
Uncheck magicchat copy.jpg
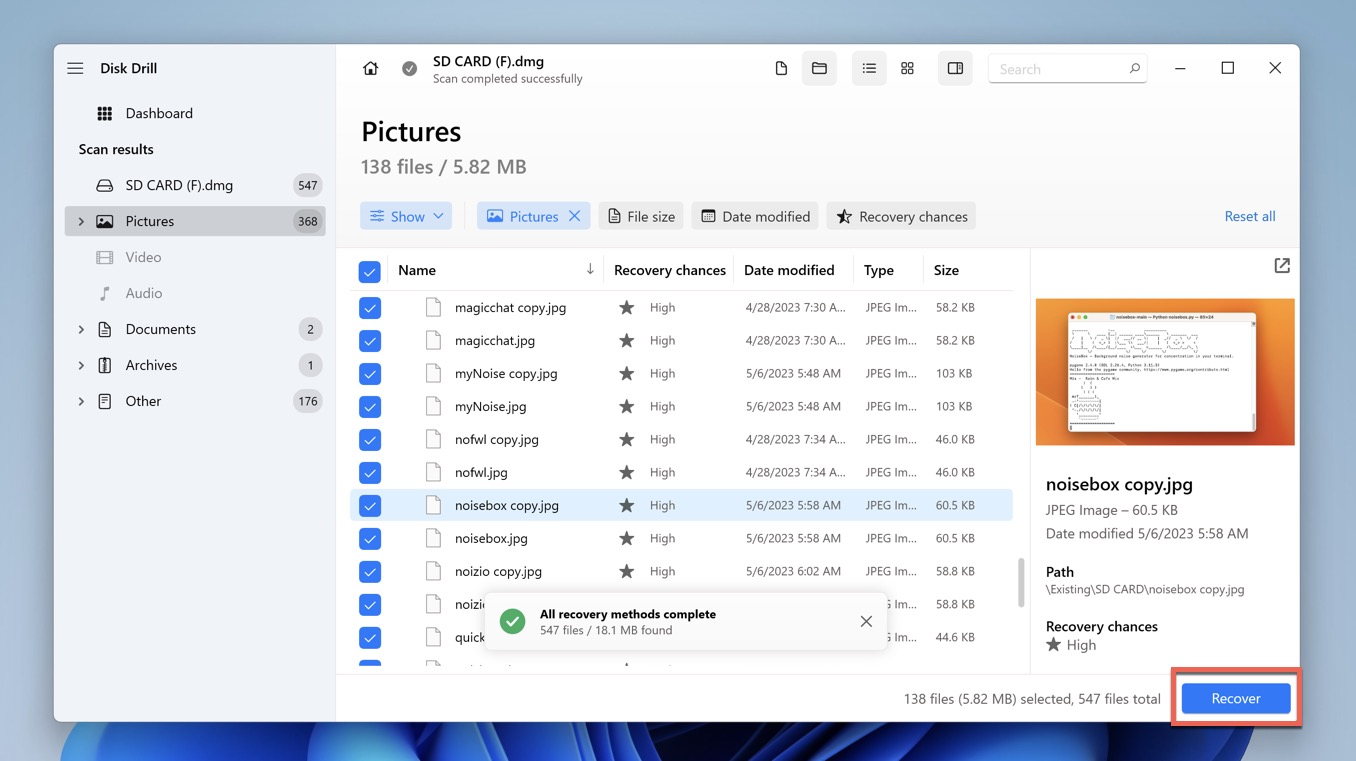coord(370,308)
